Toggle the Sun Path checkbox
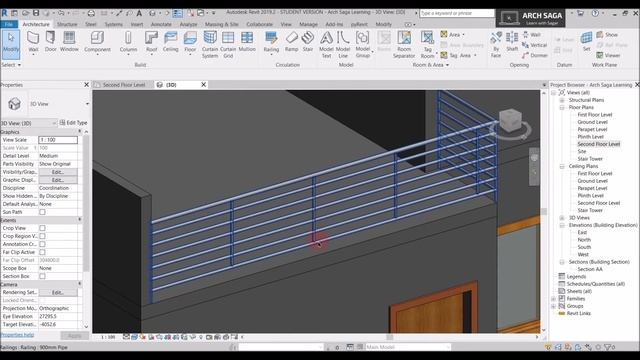The image size is (640, 360). coord(42,212)
